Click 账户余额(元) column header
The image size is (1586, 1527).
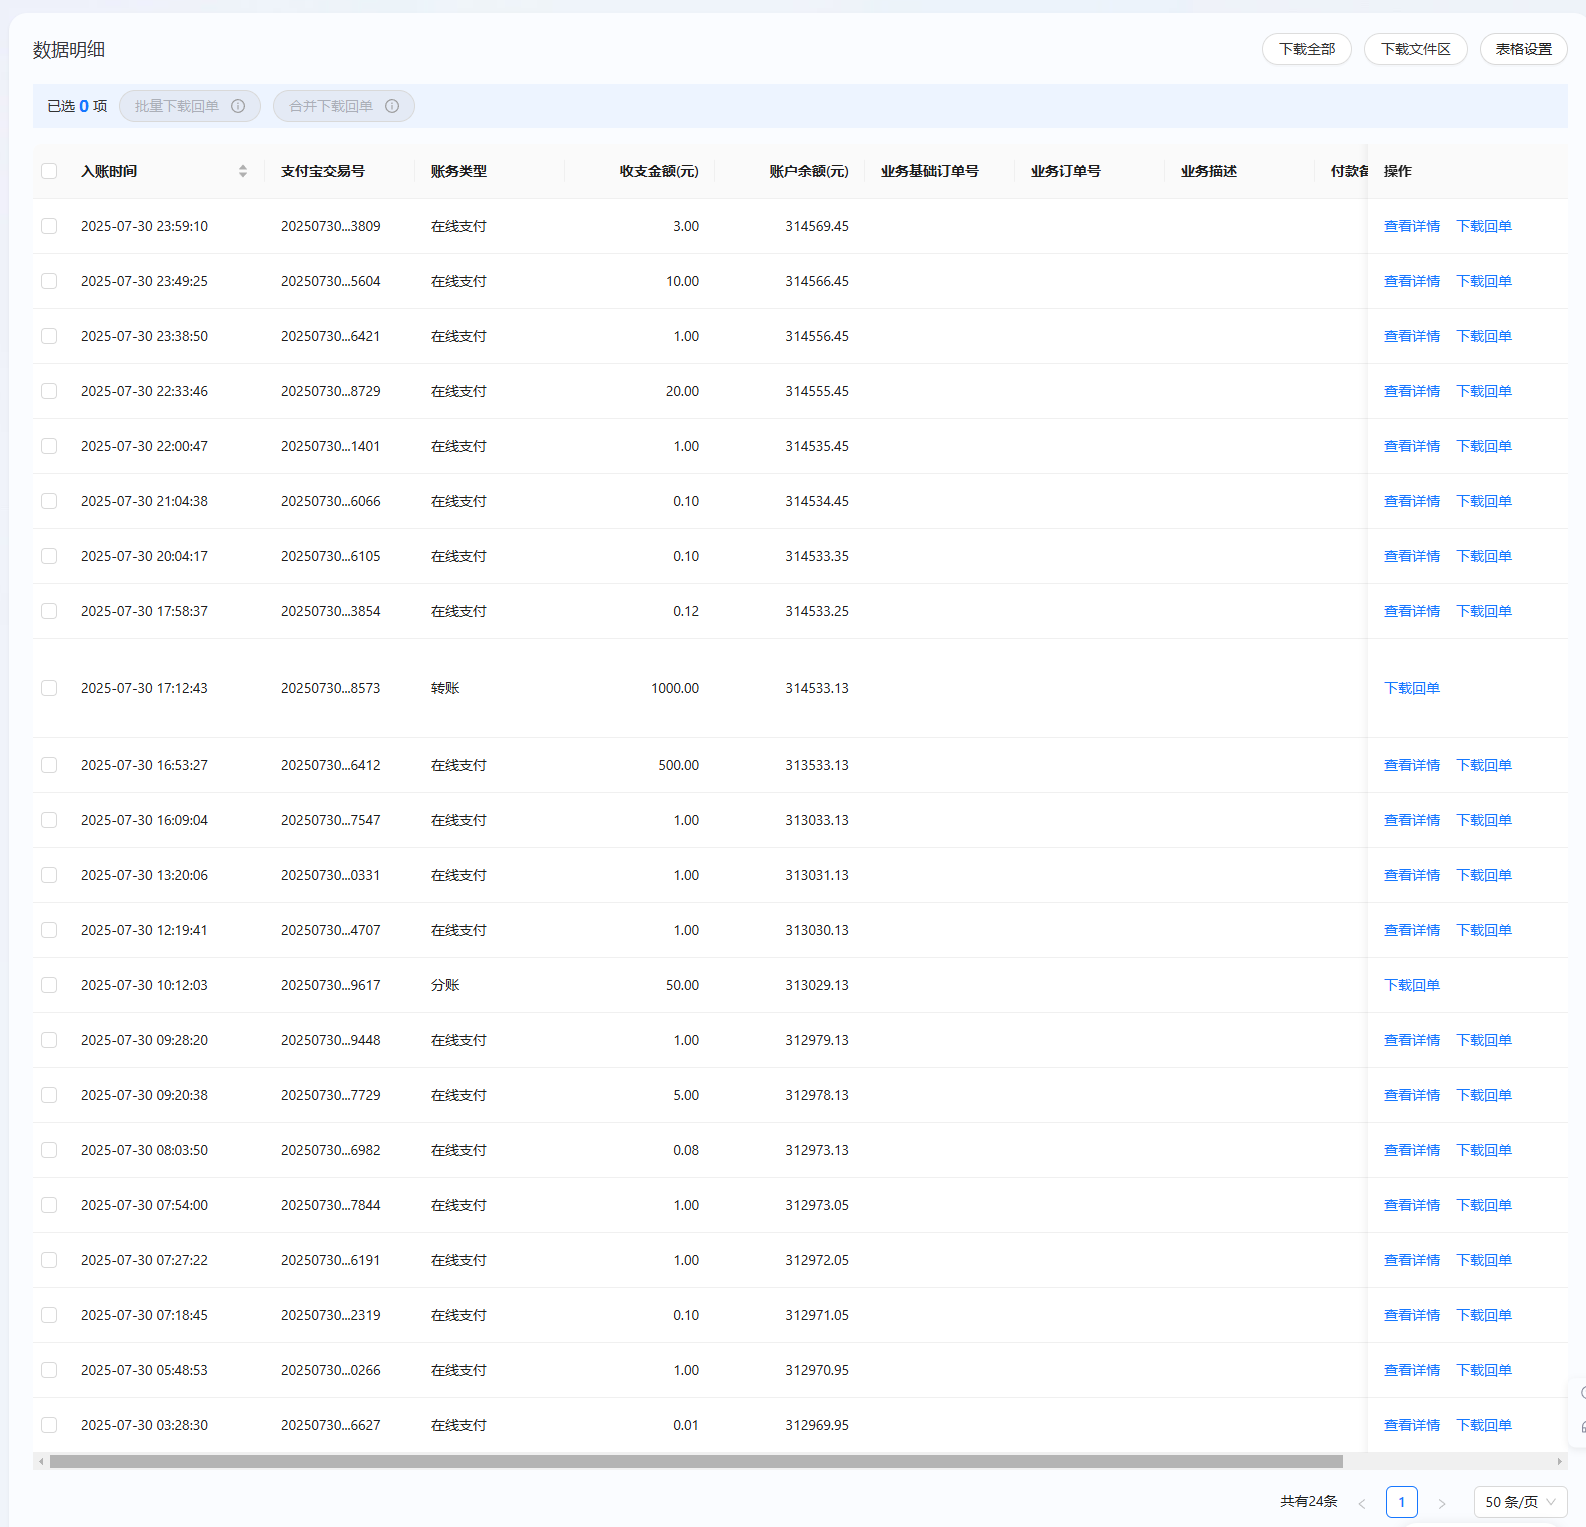(809, 171)
